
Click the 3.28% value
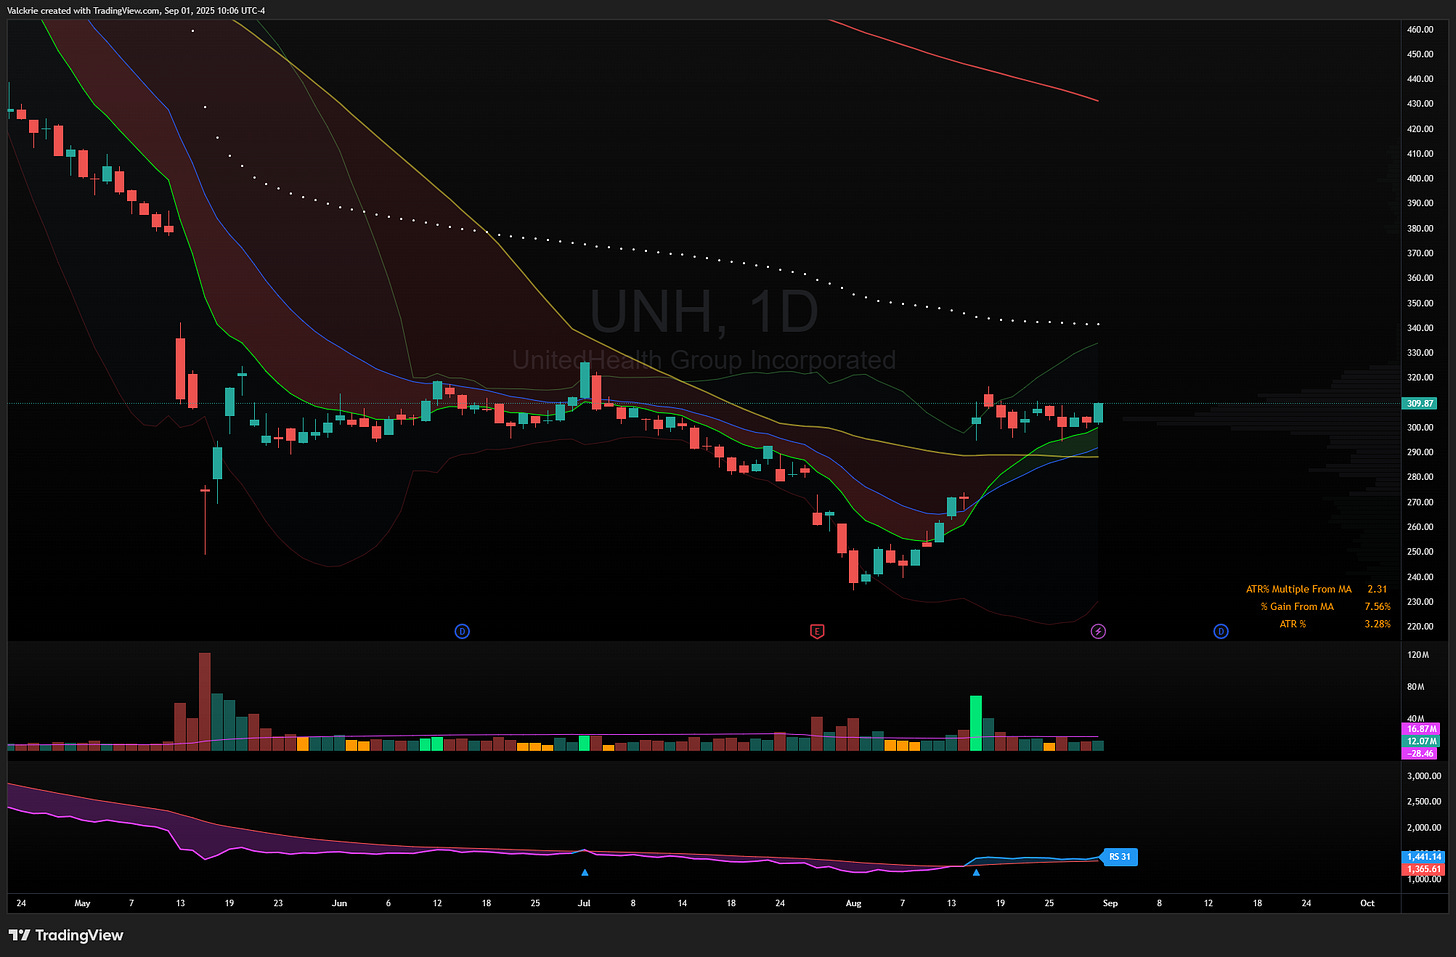[x=1378, y=624]
